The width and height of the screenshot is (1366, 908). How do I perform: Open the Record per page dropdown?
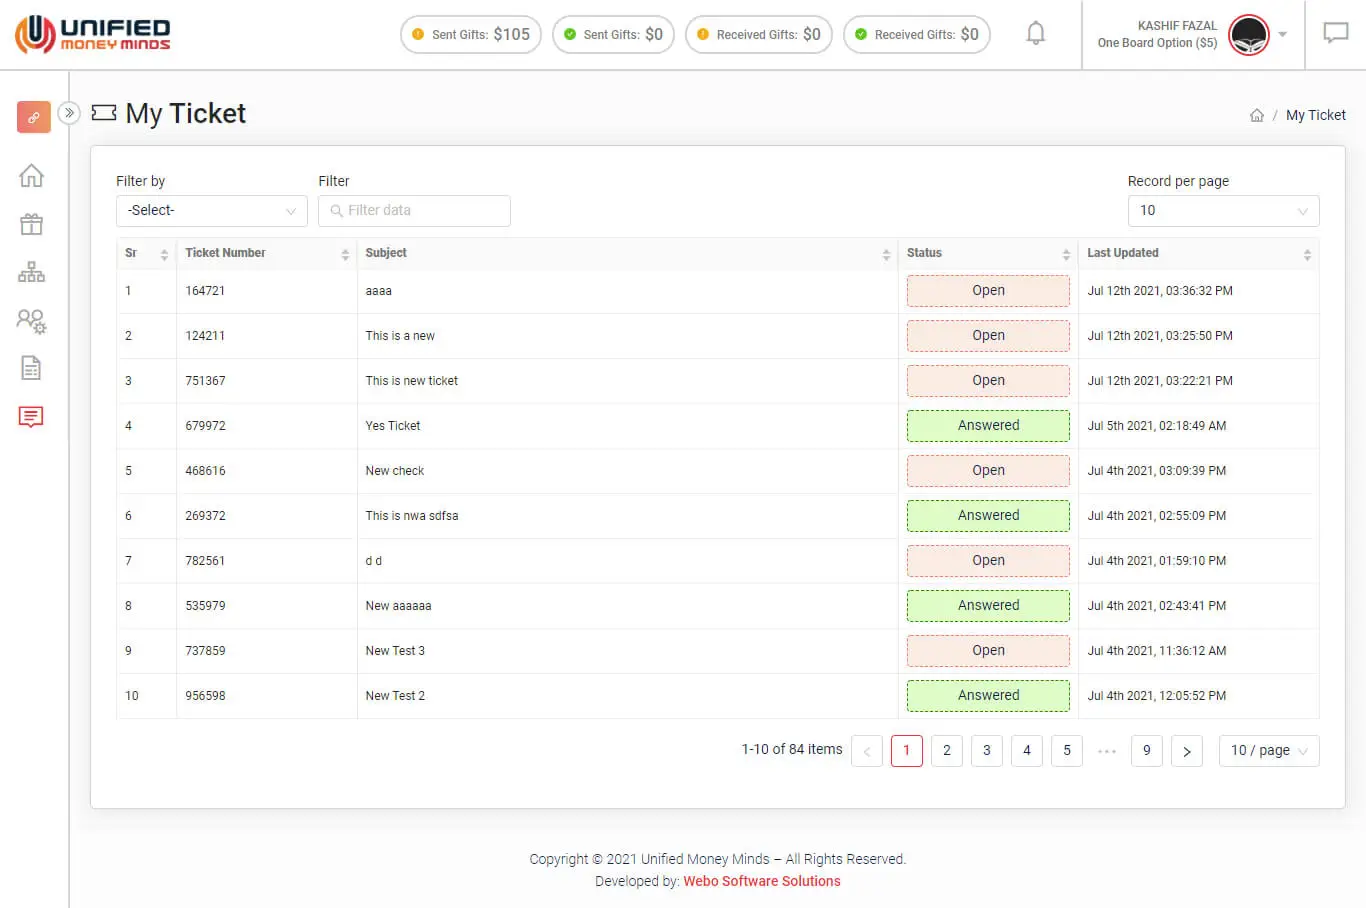coord(1222,211)
